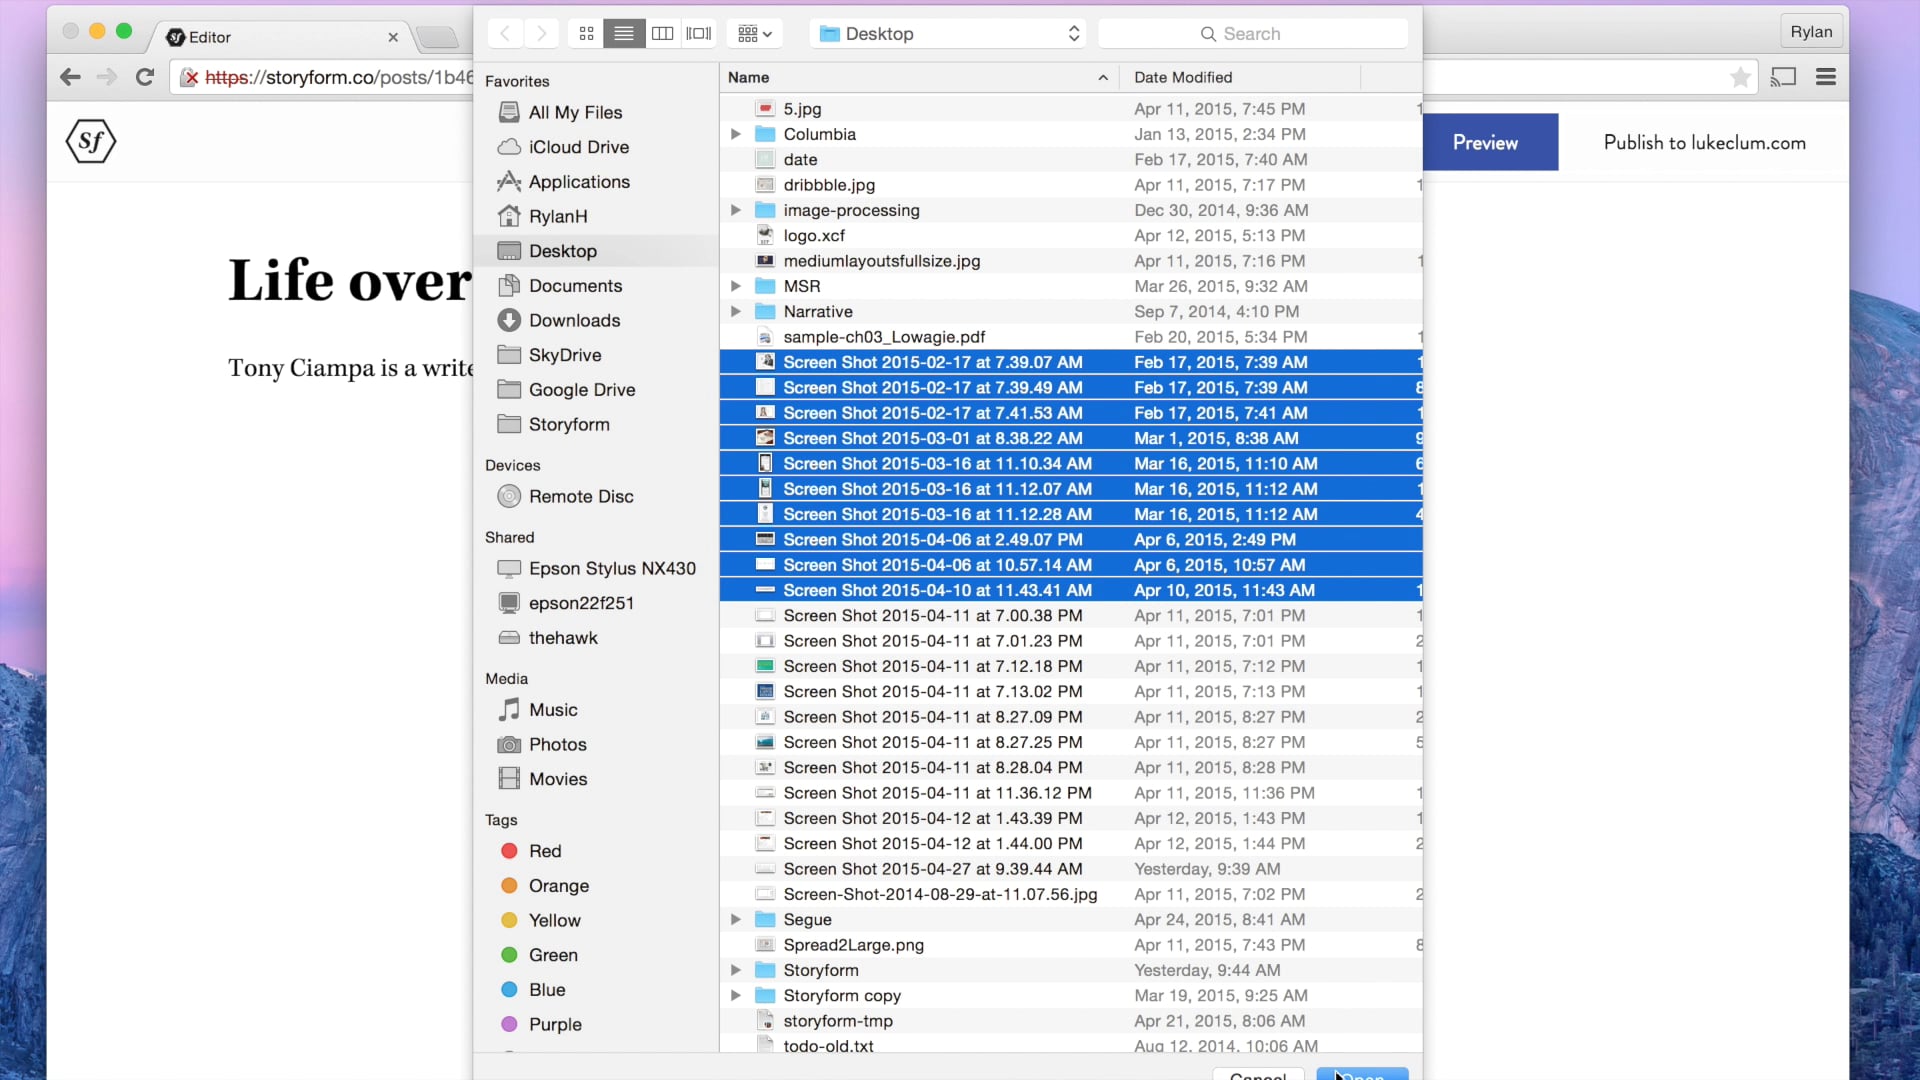Open iCloud Drive in sidebar
Screen dimensions: 1920x1080
[x=597, y=147]
